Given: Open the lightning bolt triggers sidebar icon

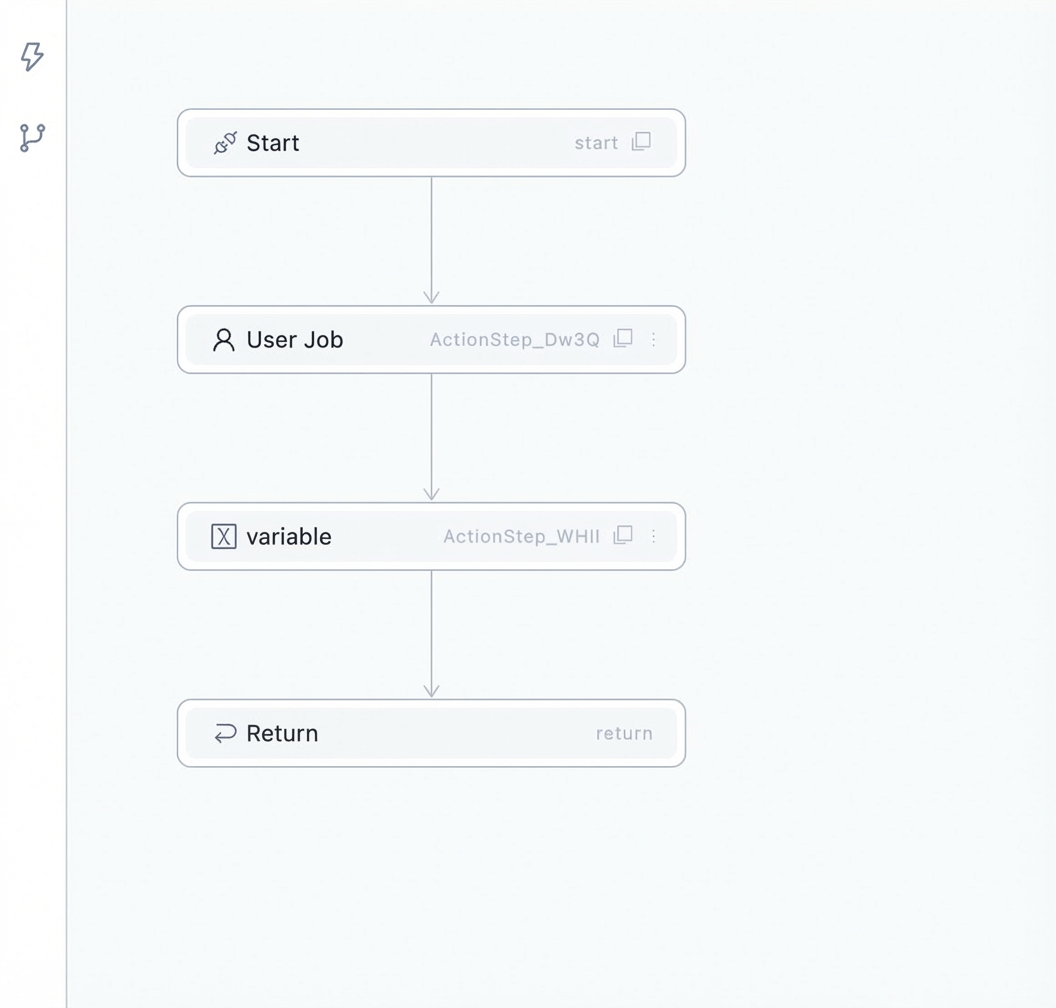Looking at the screenshot, I should click(x=32, y=57).
